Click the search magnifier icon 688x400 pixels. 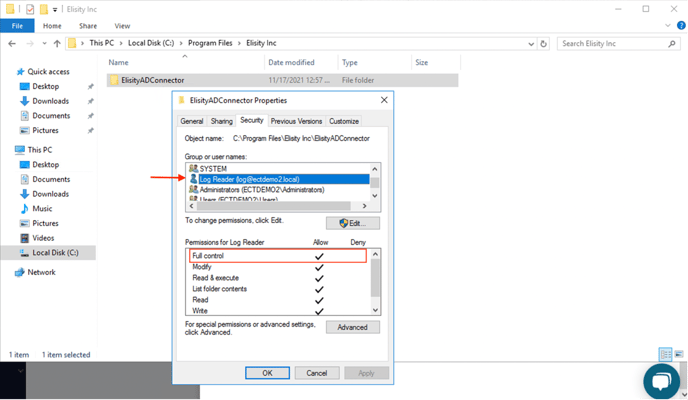672,43
